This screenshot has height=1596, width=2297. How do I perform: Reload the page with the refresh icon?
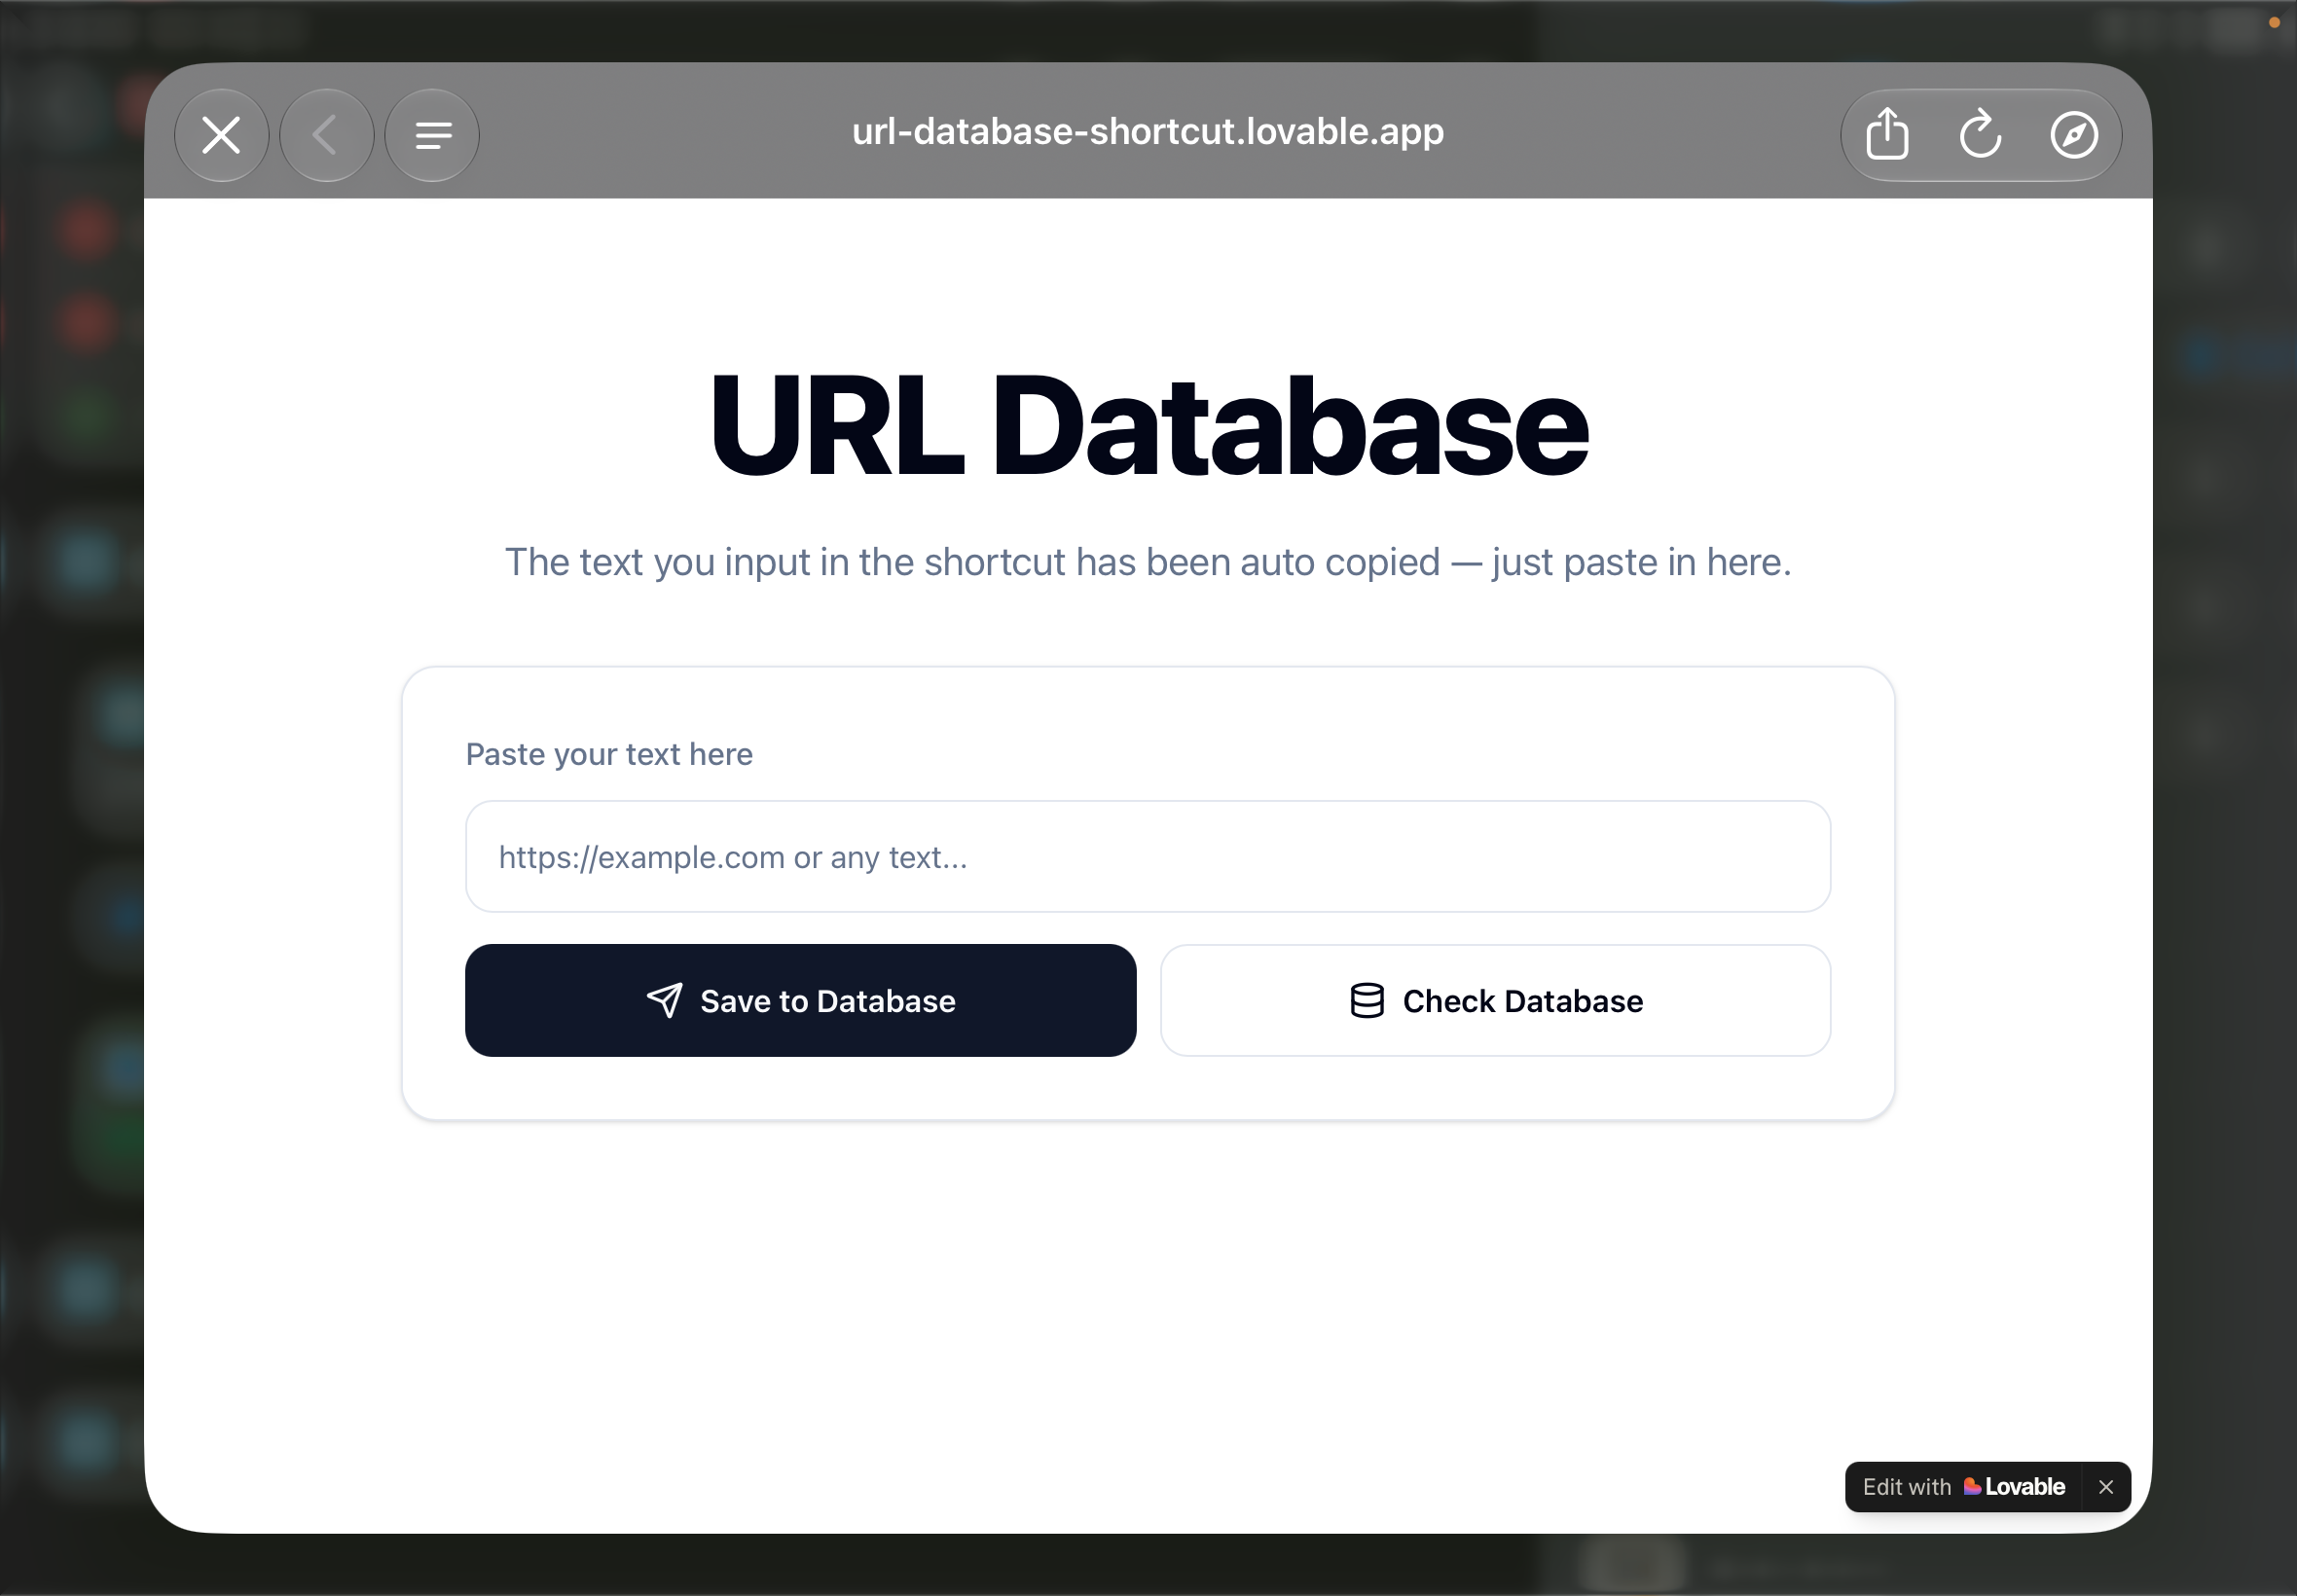(x=1980, y=134)
